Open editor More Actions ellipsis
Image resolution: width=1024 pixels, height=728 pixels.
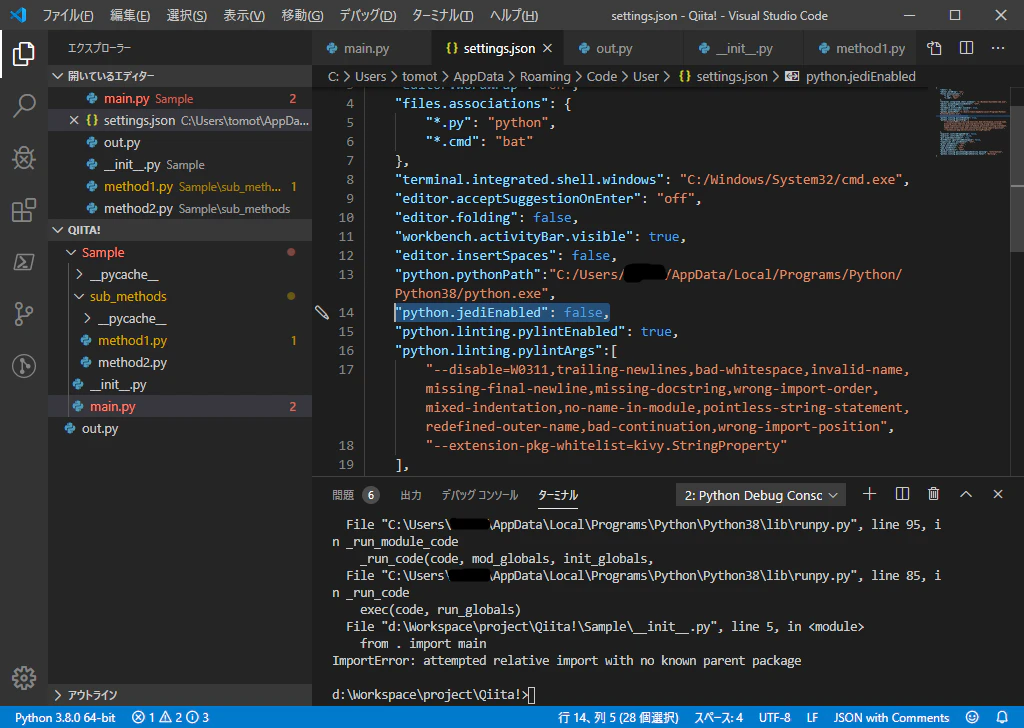998,48
